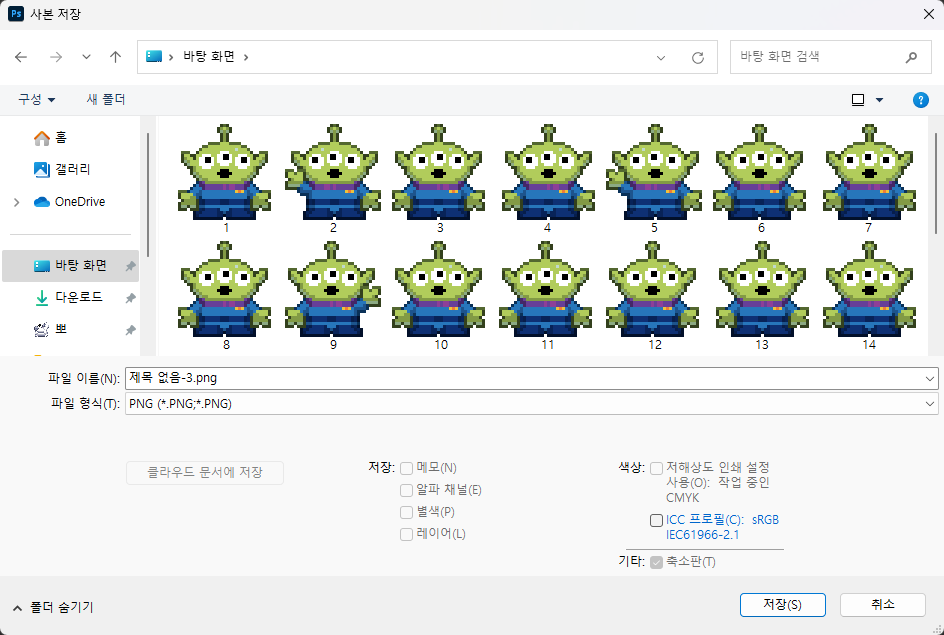Select 갤러리 in the navigation pane

pos(62,170)
